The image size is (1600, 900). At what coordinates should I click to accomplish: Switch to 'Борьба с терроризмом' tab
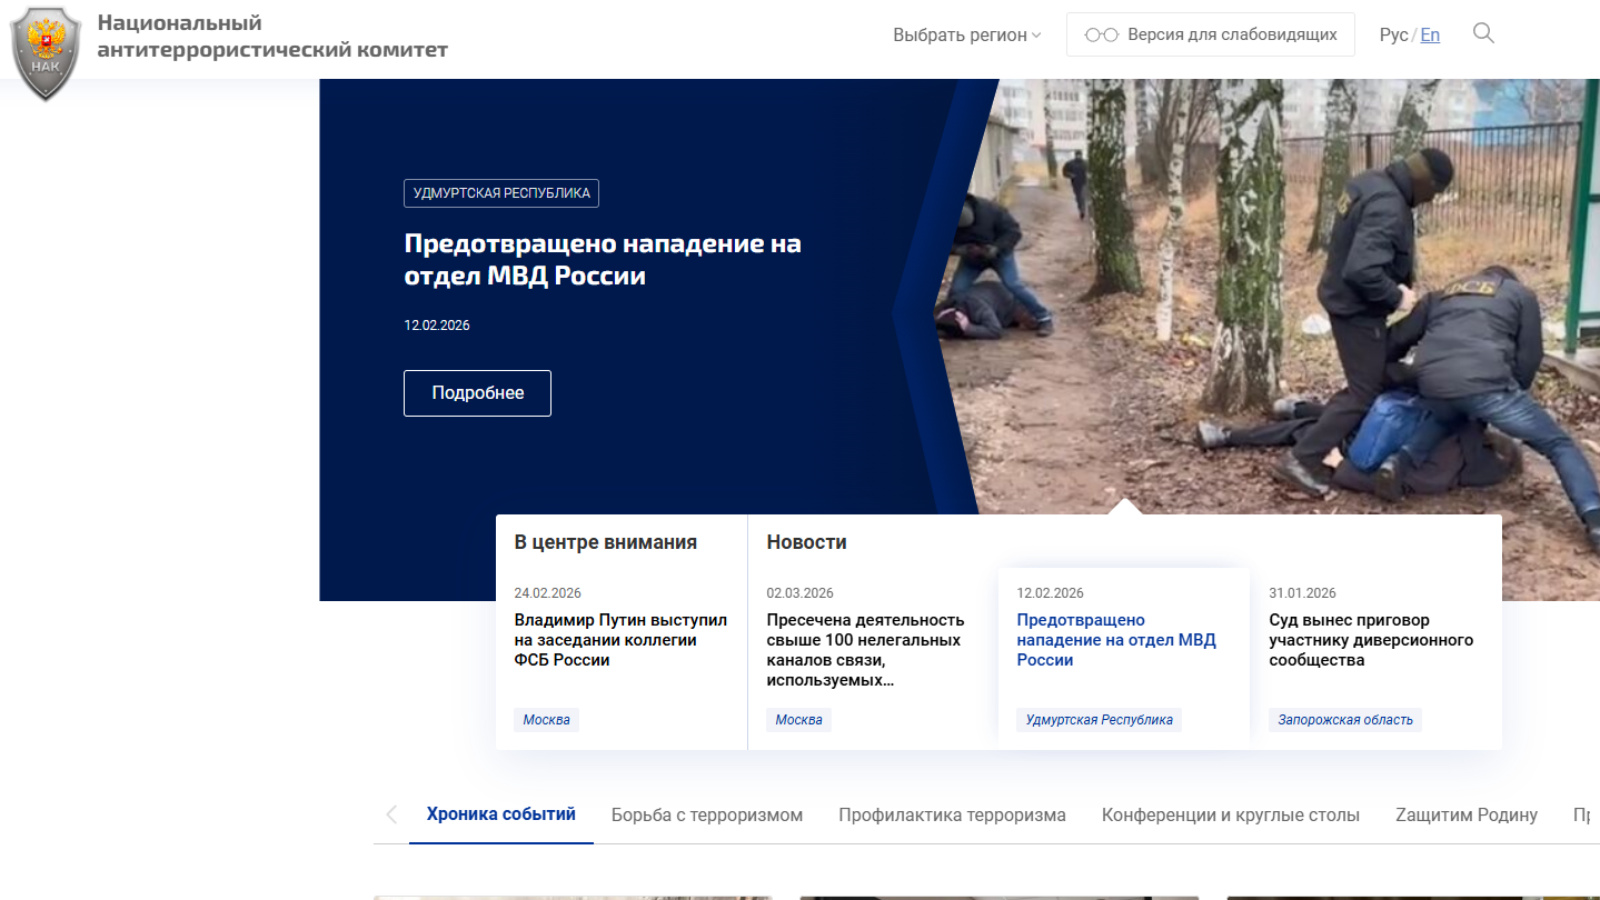(707, 815)
